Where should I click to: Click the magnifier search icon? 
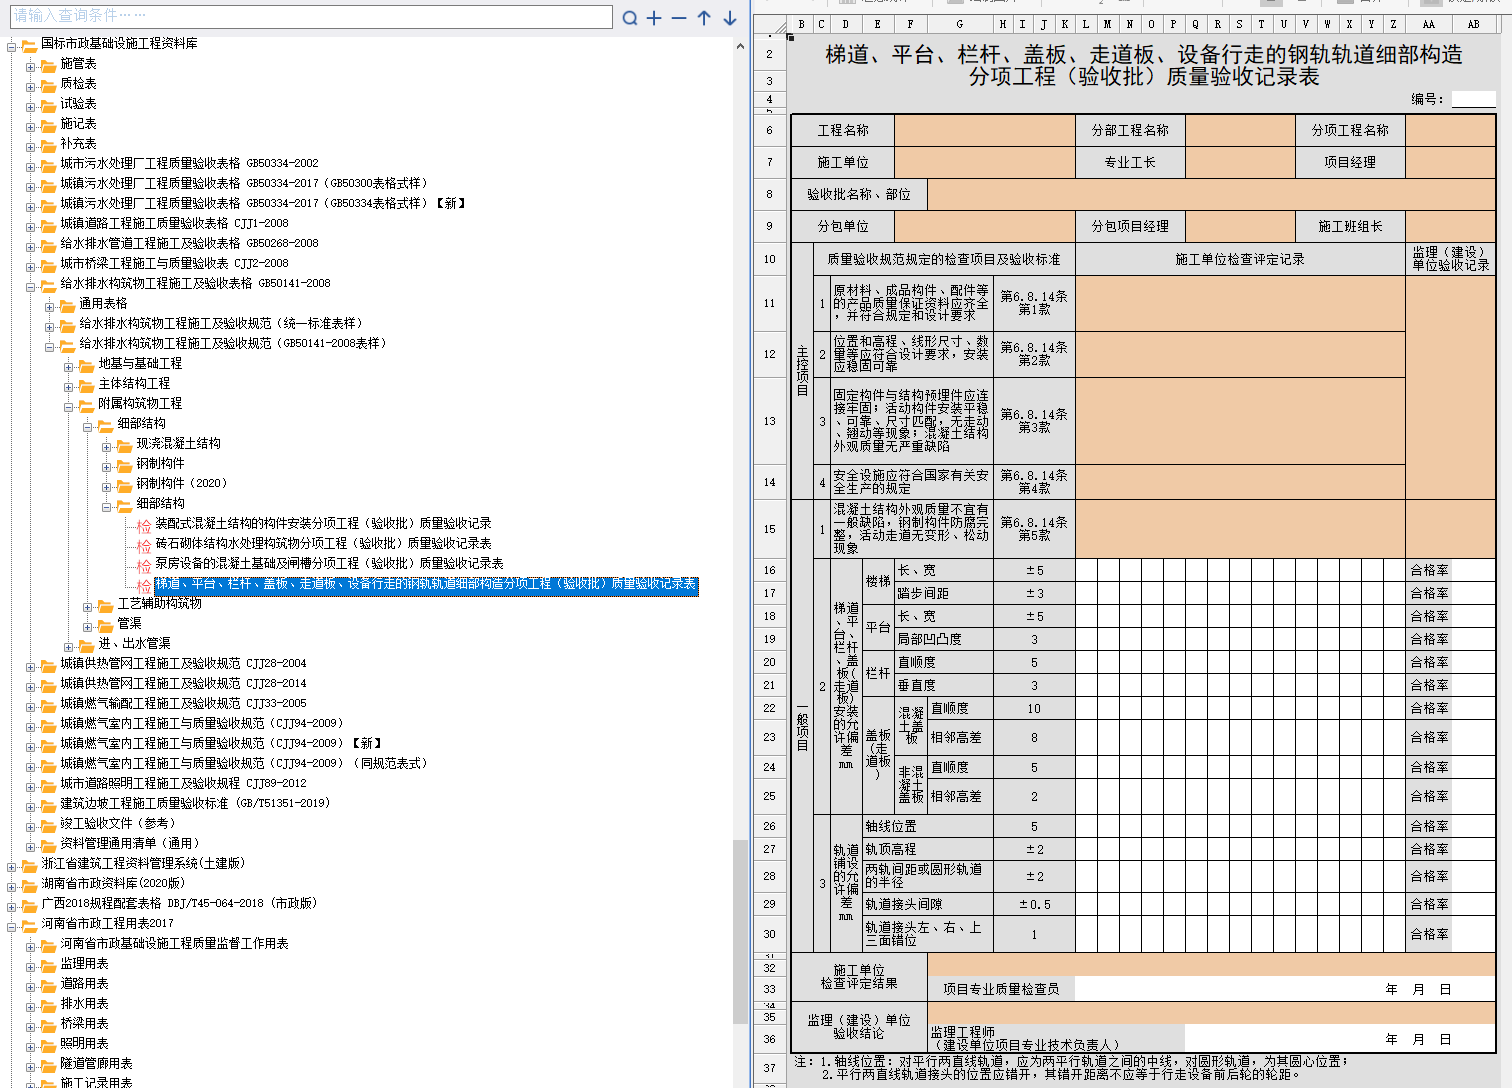coord(630,18)
